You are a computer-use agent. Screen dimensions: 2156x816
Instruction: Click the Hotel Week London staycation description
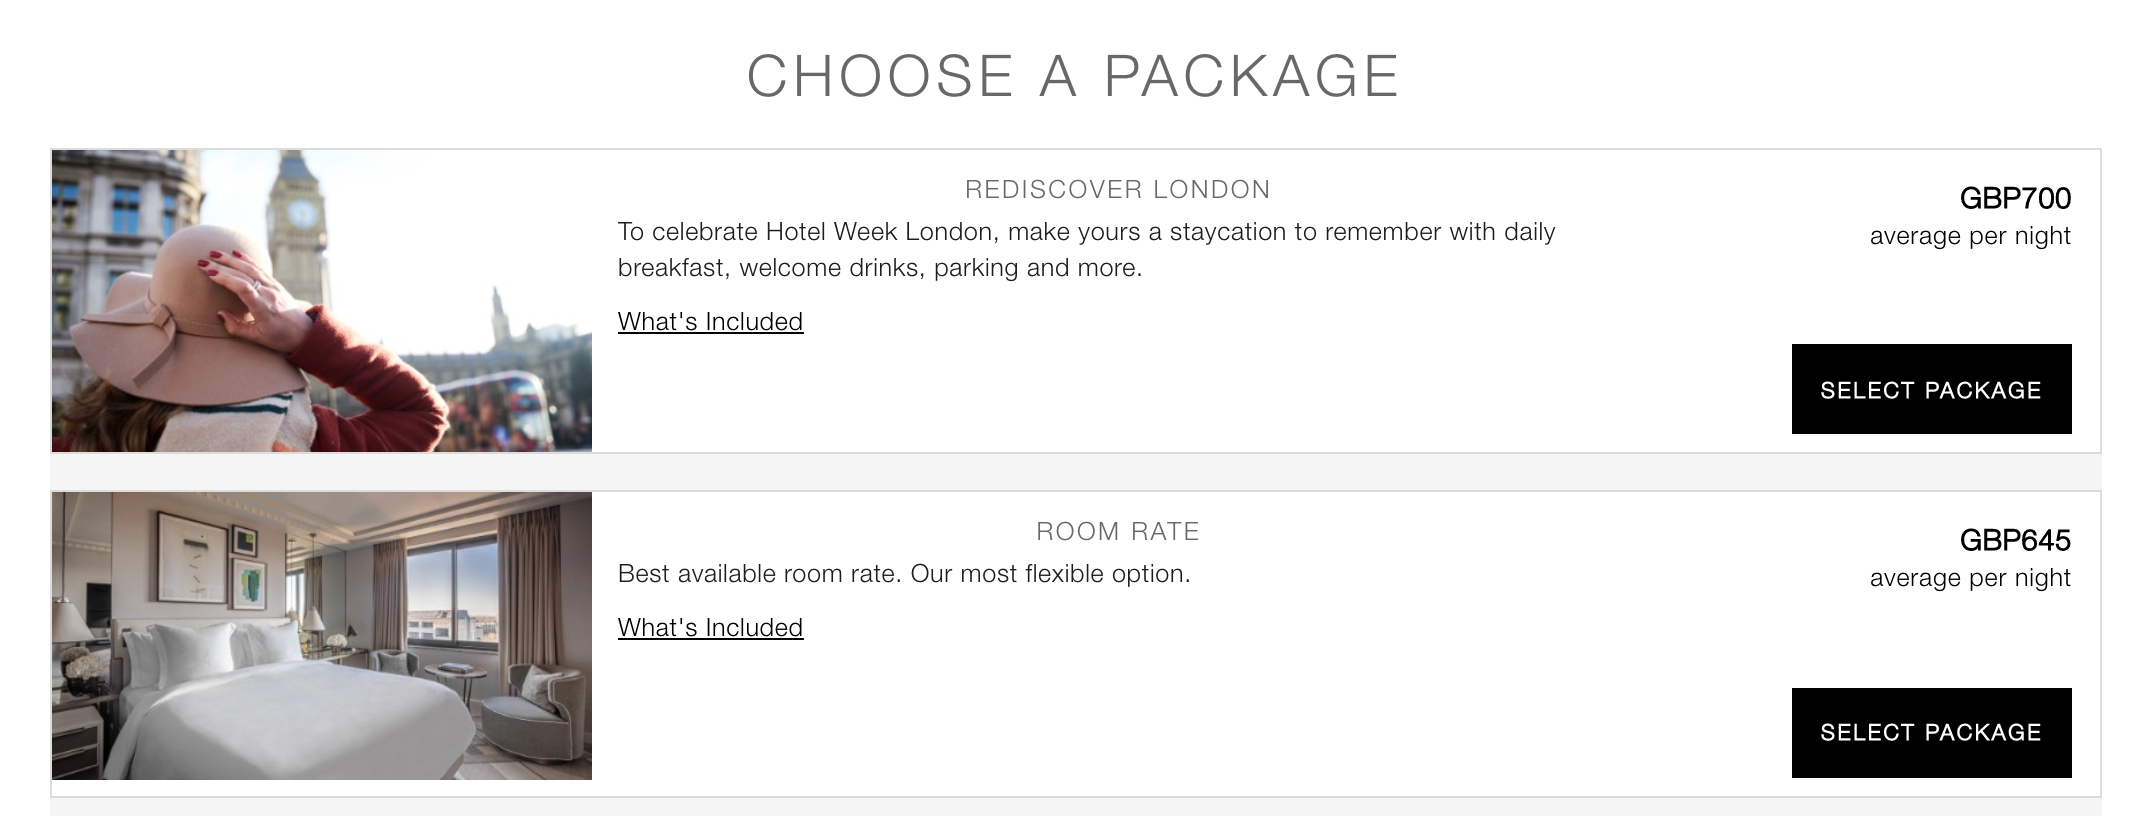click(x=1086, y=250)
